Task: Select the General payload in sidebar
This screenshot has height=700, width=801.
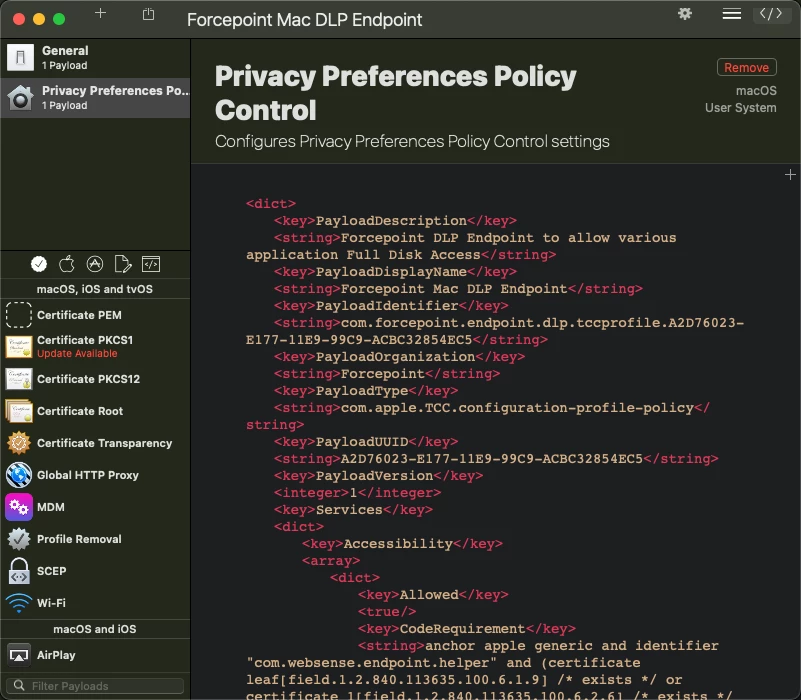Action: coord(96,58)
